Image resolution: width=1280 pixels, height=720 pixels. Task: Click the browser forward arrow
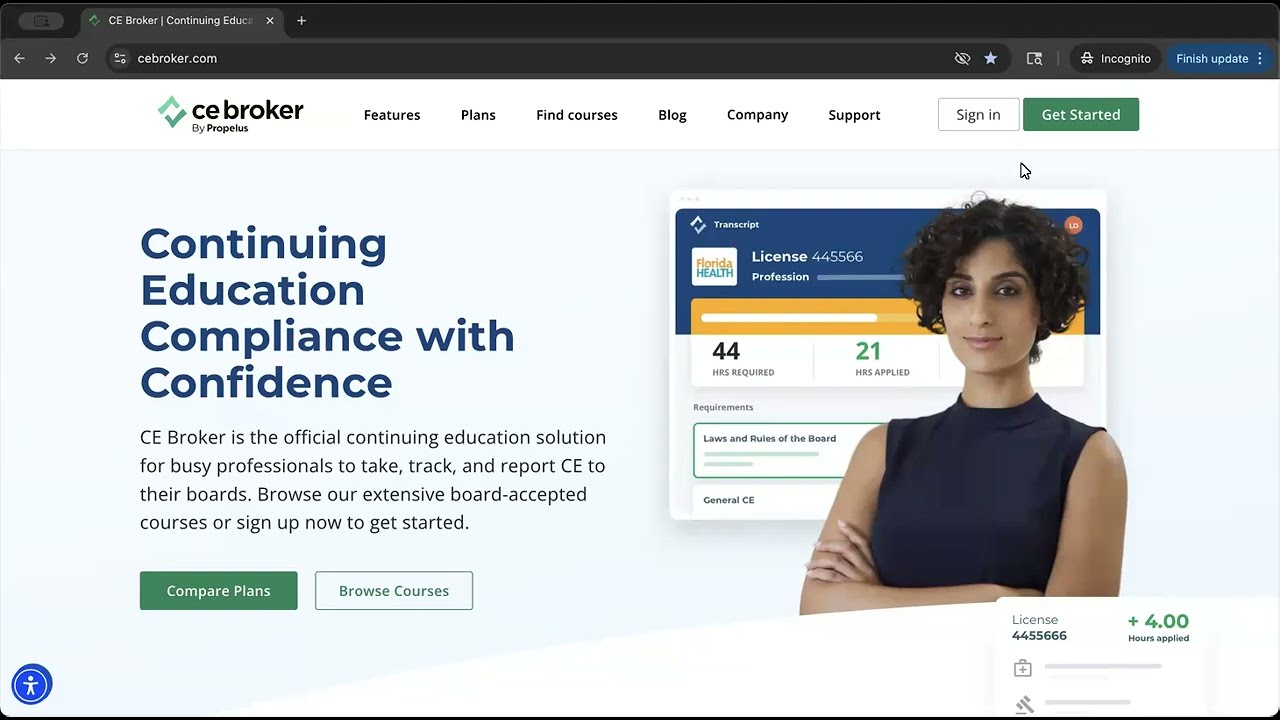coord(50,58)
